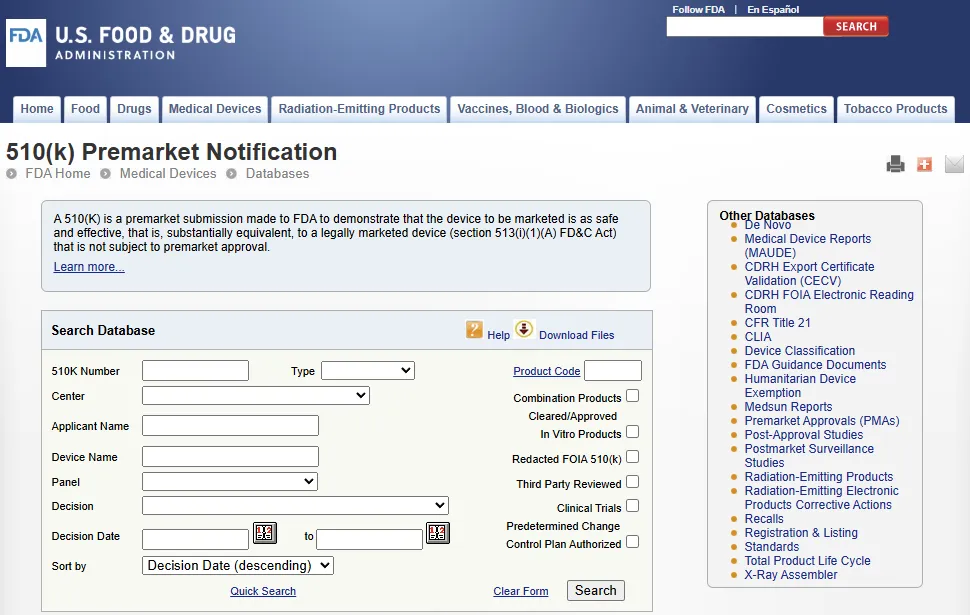Focus the Device Name field
Image resolution: width=970 pixels, height=615 pixels.
[230, 457]
